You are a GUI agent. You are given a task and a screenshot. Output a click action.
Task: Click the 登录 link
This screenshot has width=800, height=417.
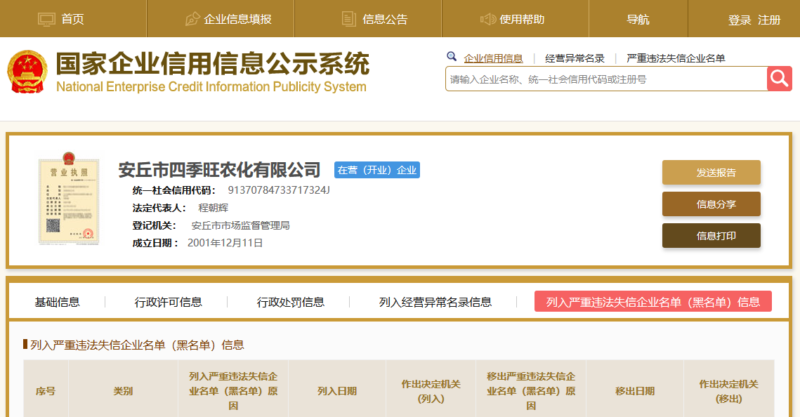click(739, 20)
